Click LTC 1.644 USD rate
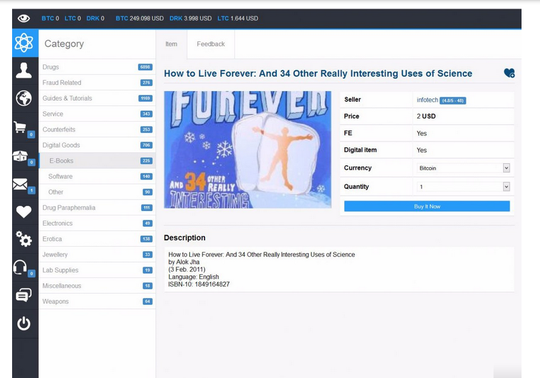Screen dimensions: 540x378 click(x=238, y=18)
